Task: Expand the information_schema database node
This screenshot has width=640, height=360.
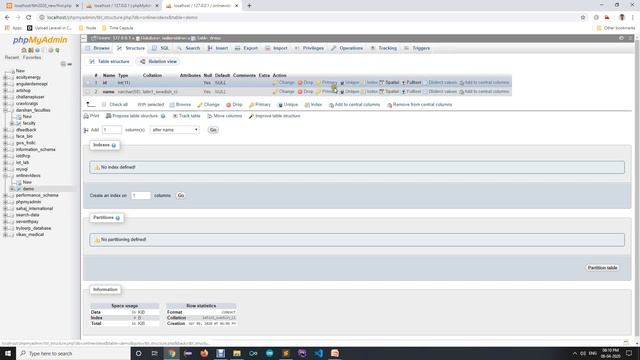Action: (x=5, y=149)
